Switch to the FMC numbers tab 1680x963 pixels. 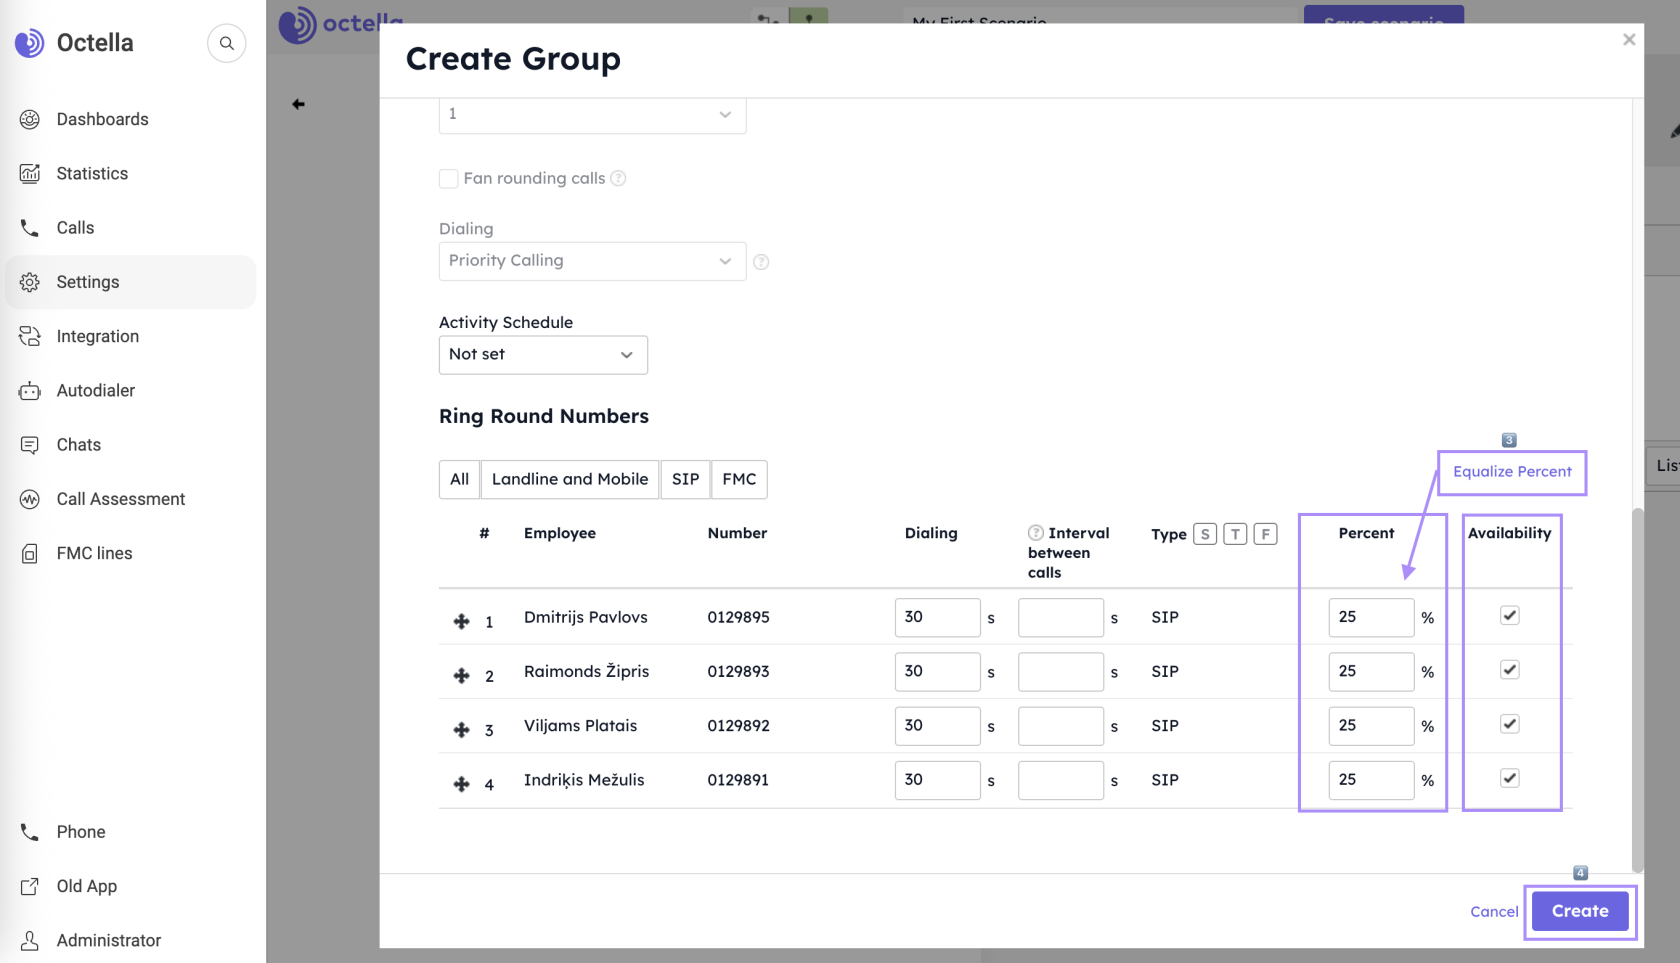pos(739,479)
